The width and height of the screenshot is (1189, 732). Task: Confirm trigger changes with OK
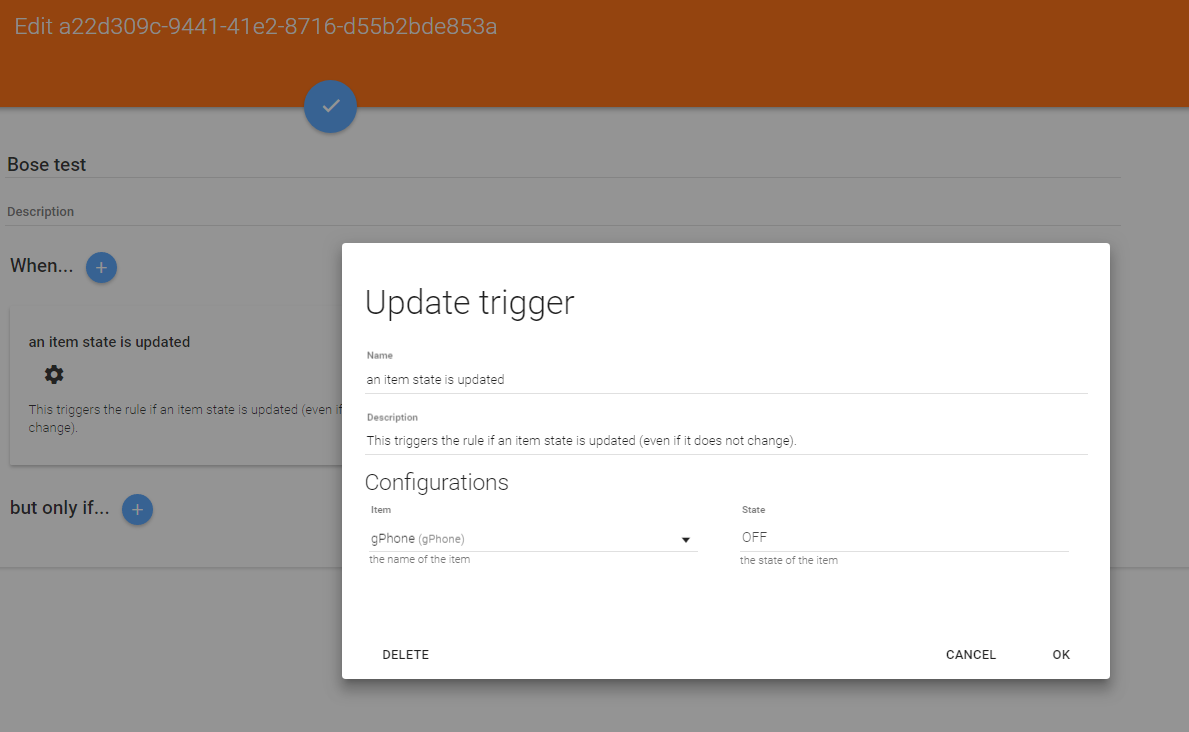pos(1061,655)
